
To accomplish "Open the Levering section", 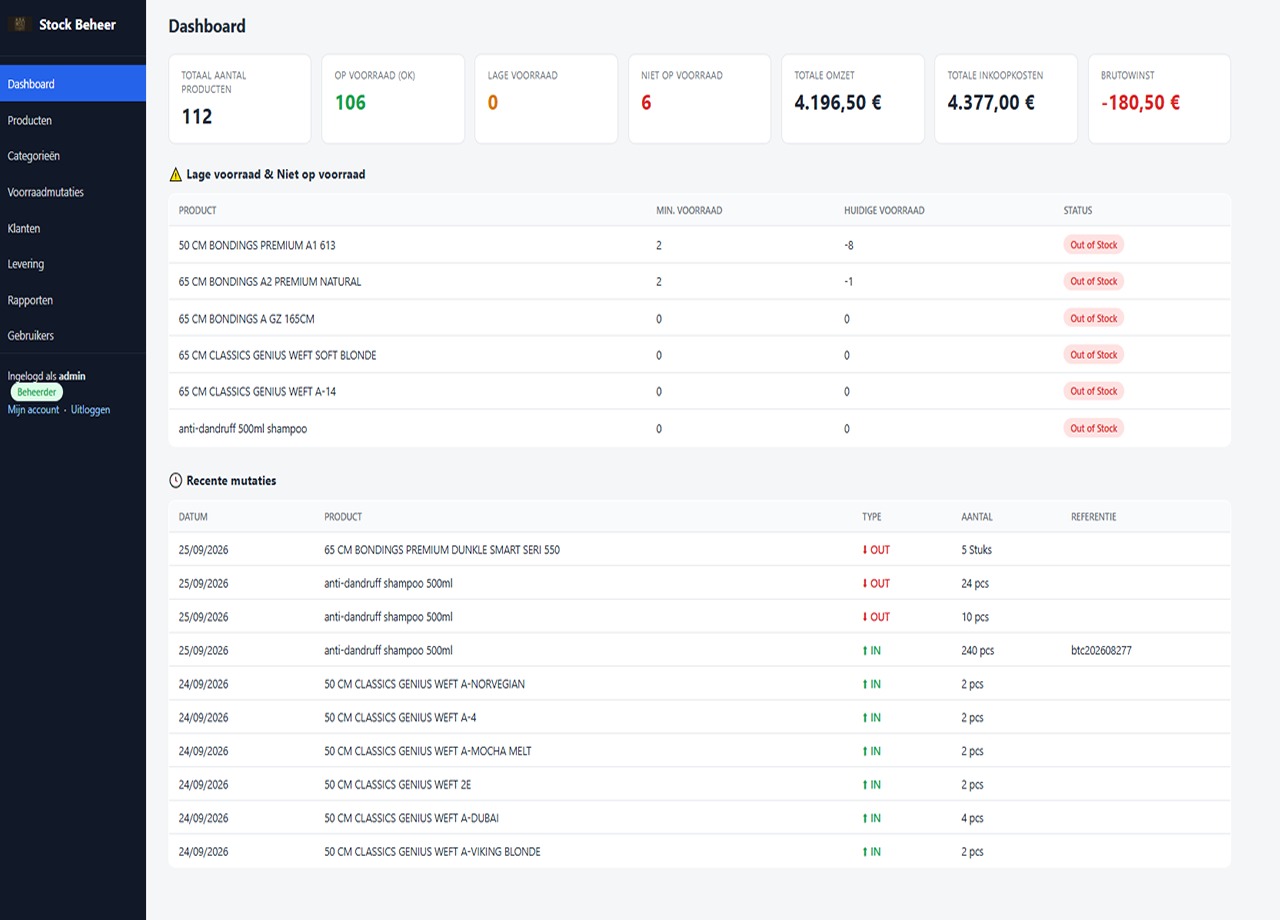I will click(73, 264).
